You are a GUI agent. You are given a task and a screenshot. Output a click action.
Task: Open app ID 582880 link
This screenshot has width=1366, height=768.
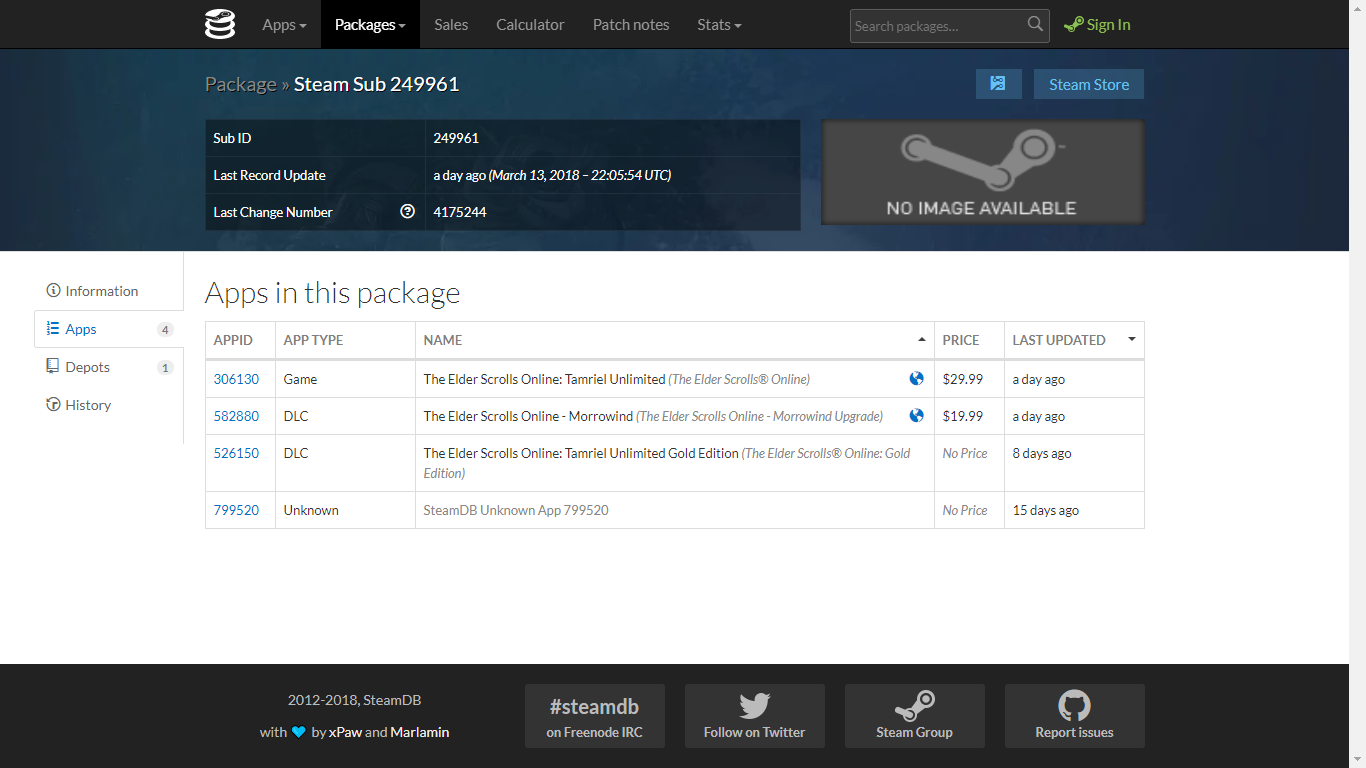coord(236,416)
